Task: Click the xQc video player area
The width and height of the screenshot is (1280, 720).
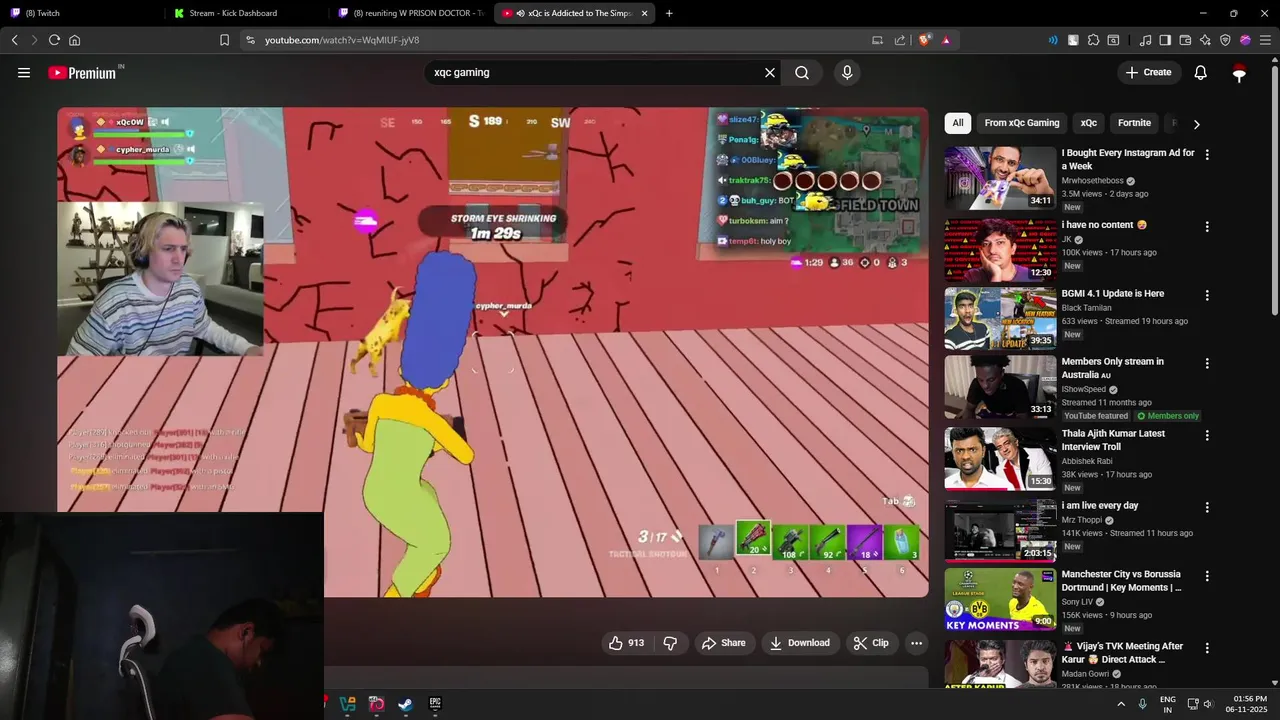Action: (x=492, y=352)
